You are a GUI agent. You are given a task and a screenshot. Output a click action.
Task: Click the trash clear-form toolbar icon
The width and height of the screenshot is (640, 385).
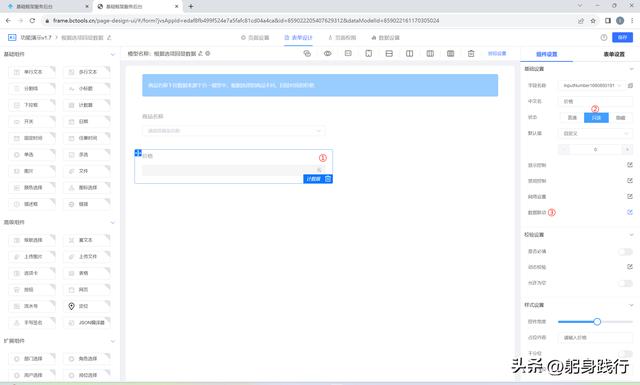[x=471, y=53]
